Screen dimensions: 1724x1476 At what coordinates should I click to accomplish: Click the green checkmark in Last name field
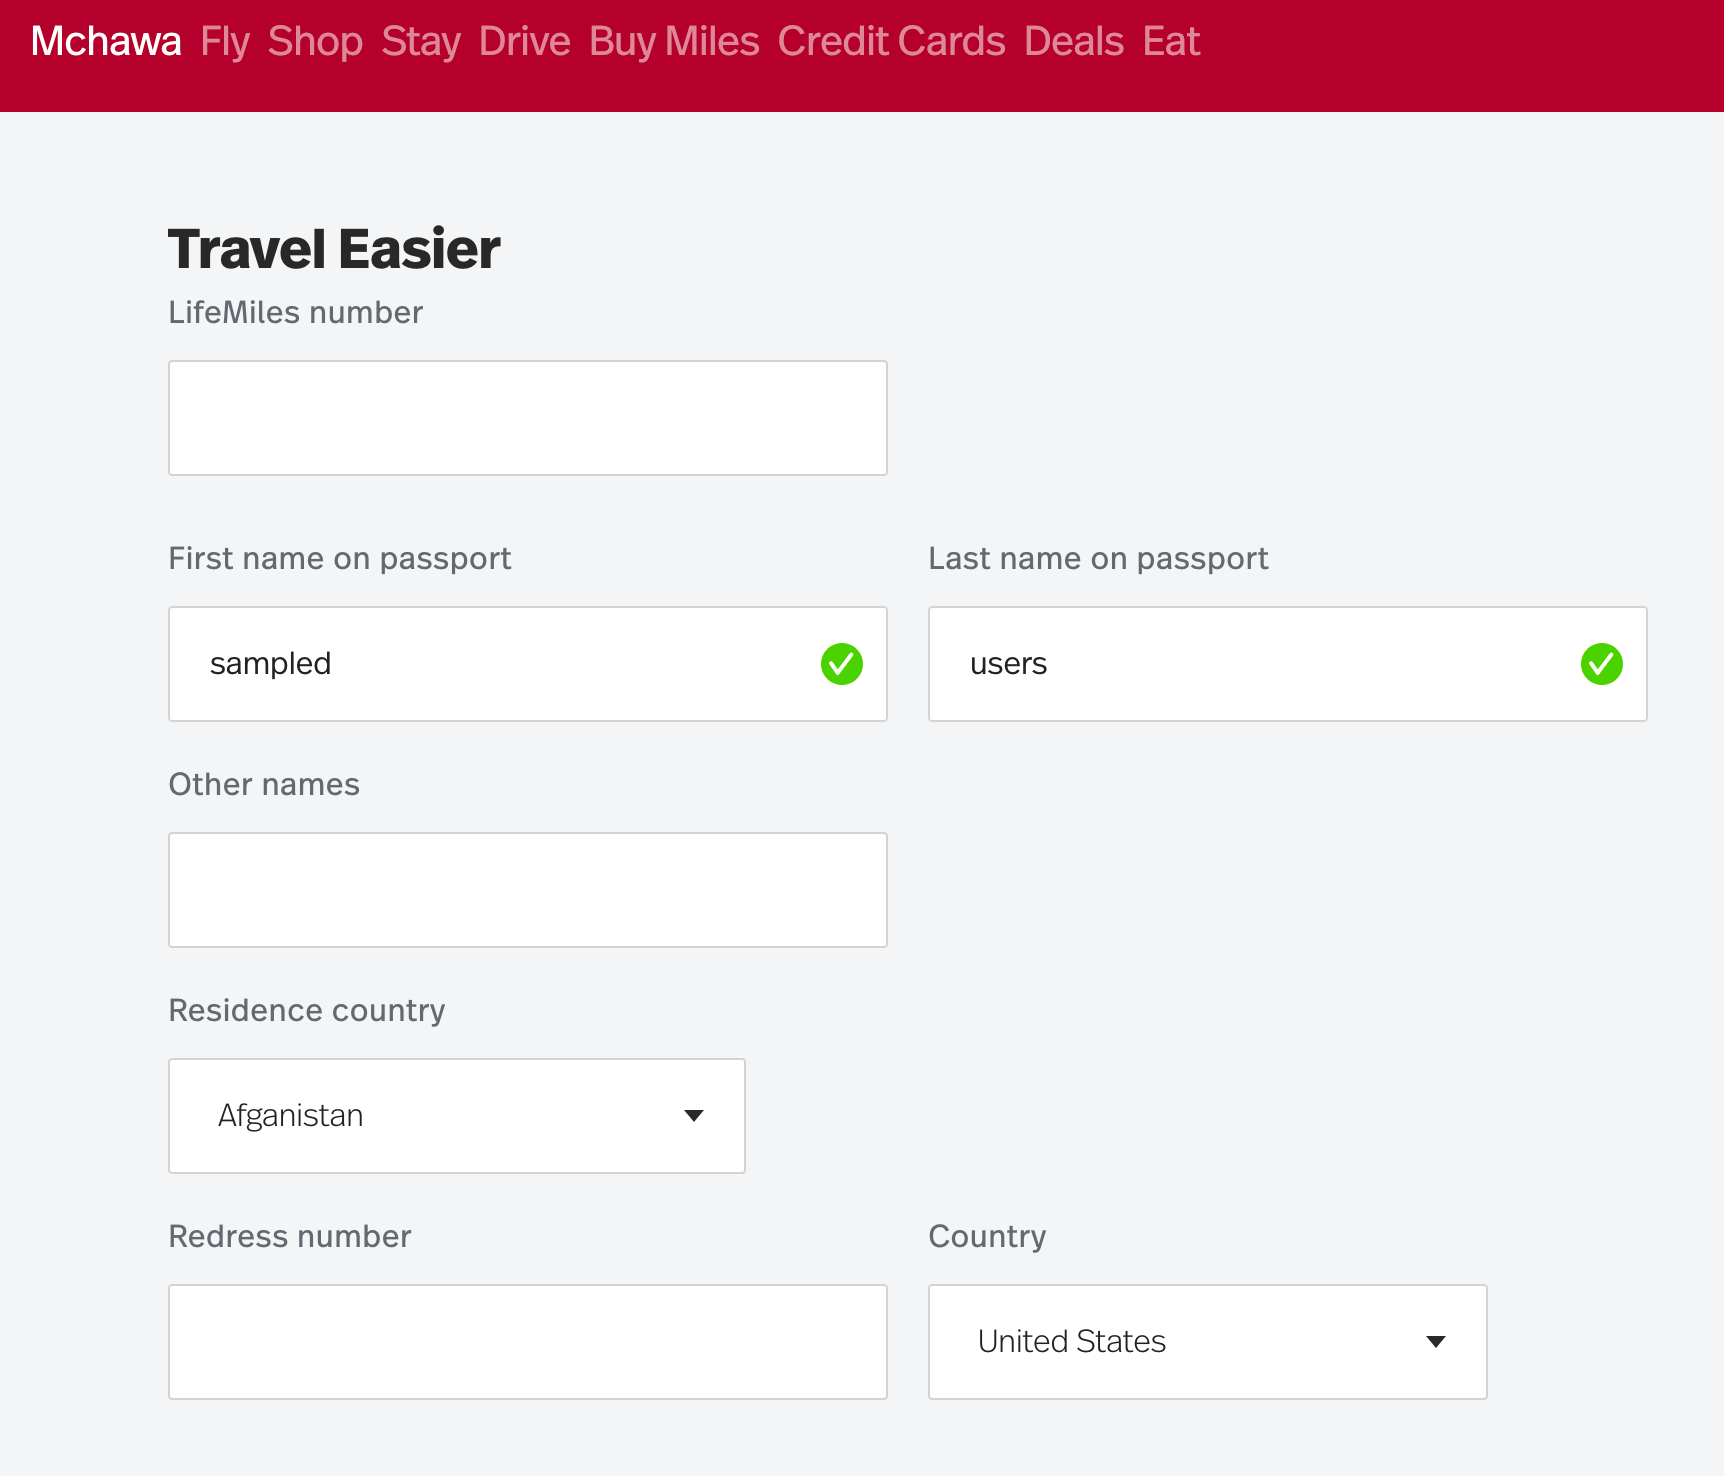[1601, 664]
